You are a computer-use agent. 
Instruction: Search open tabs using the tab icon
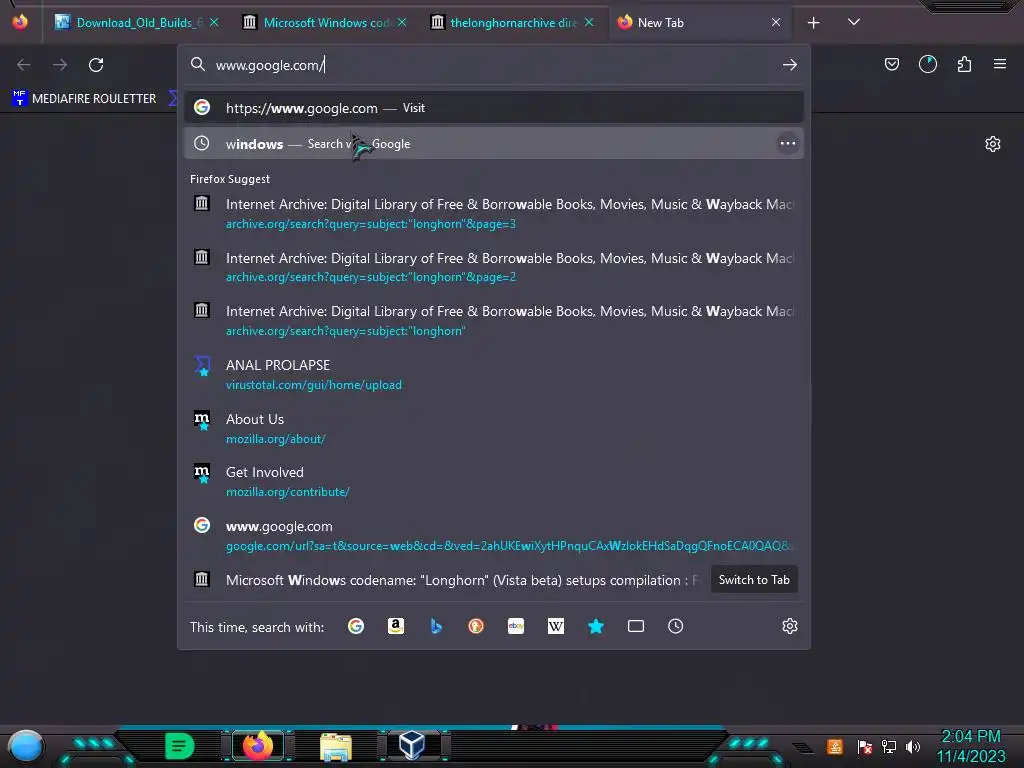pyautogui.click(x=636, y=626)
